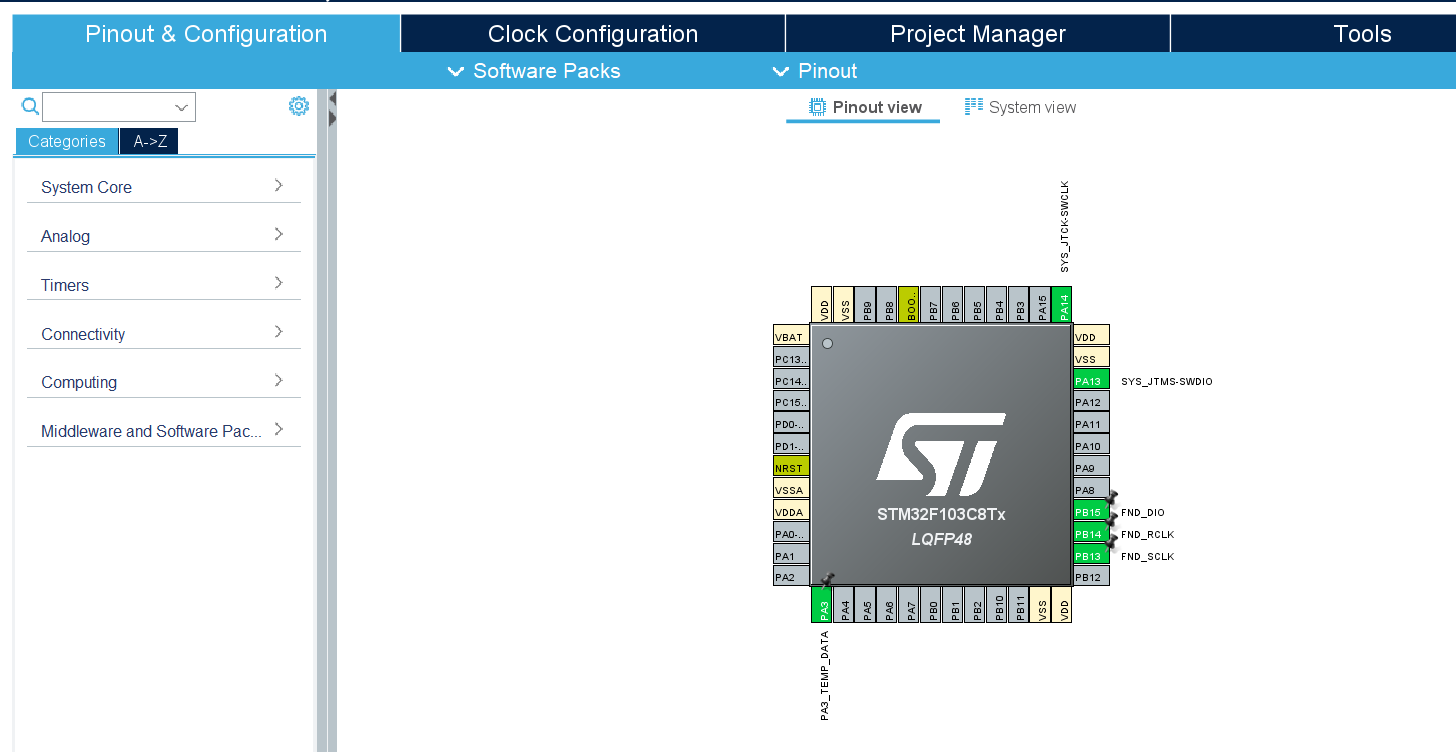This screenshot has width=1456, height=752.
Task: Click the NRST pin
Action: (792, 468)
